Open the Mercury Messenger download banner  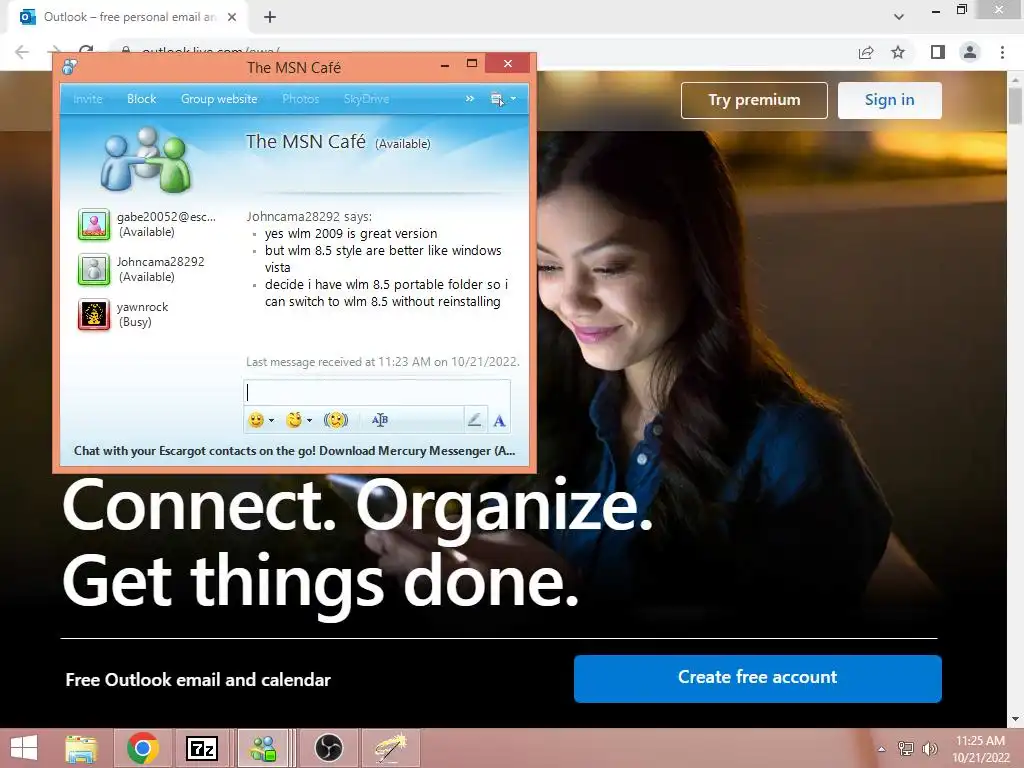tap(294, 451)
